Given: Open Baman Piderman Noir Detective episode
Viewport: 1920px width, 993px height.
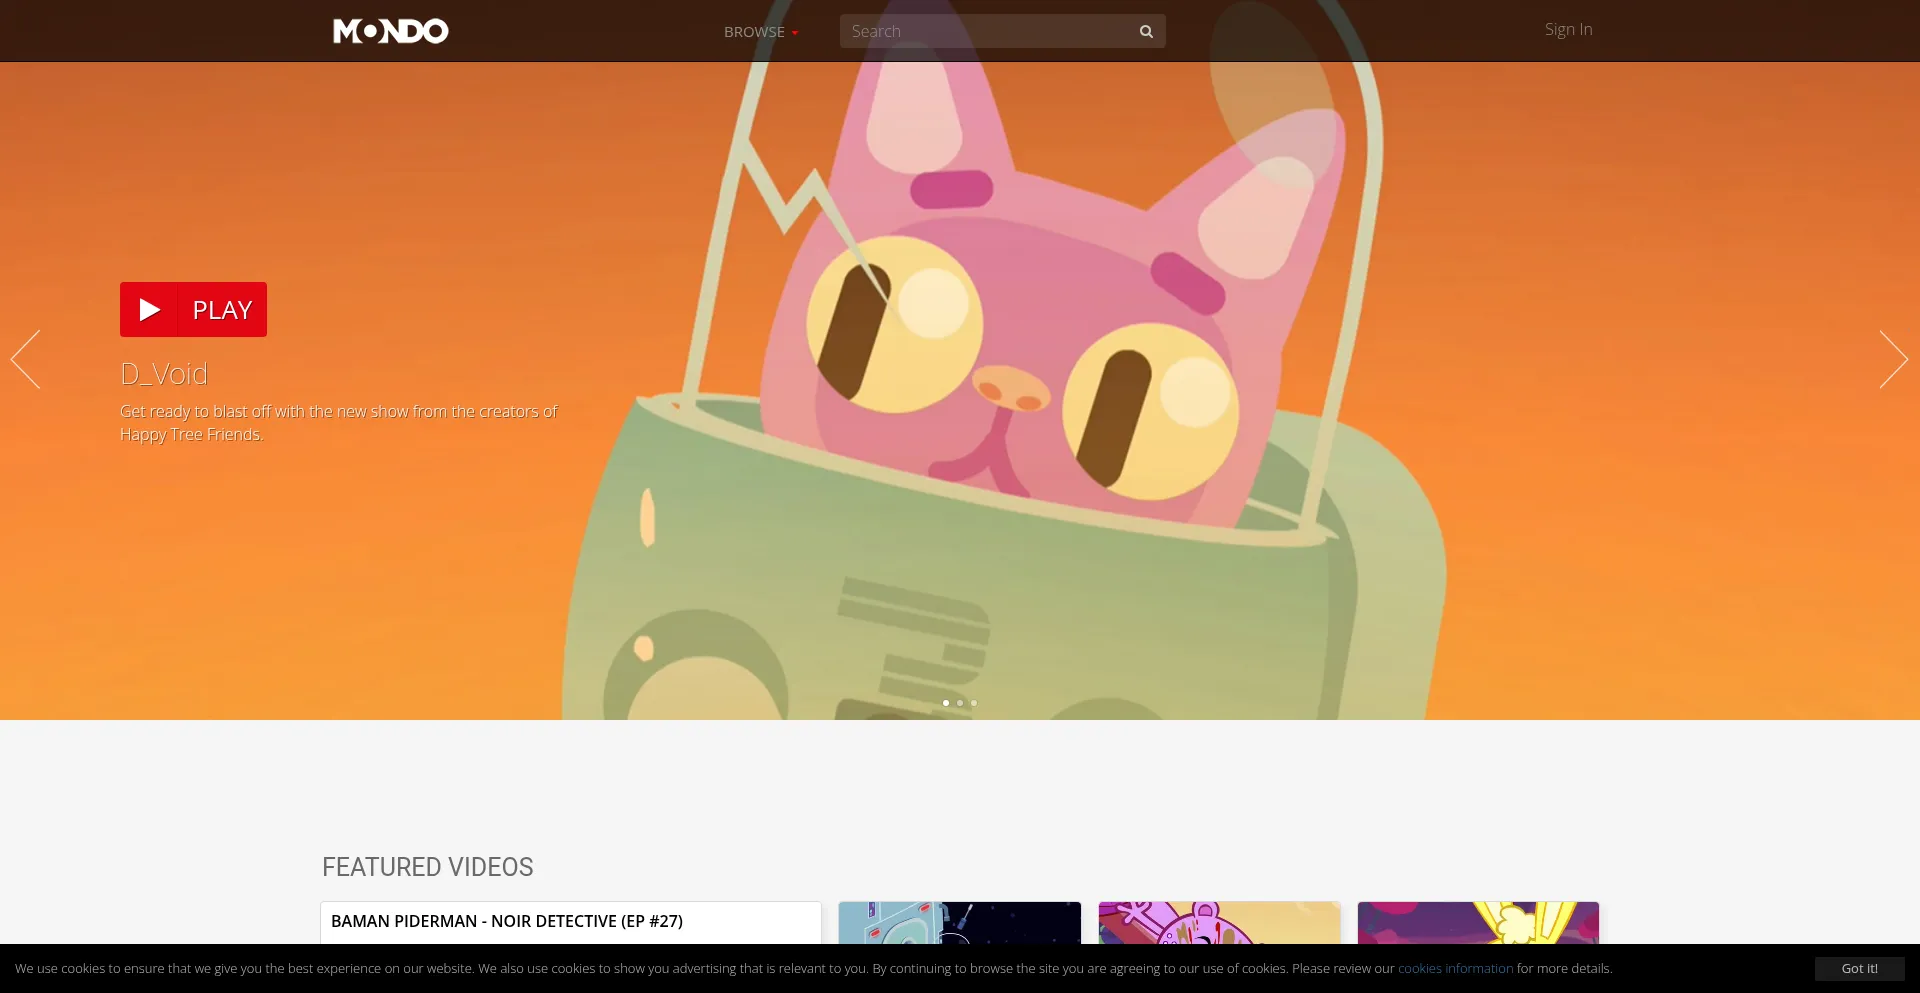Looking at the screenshot, I should tap(507, 921).
